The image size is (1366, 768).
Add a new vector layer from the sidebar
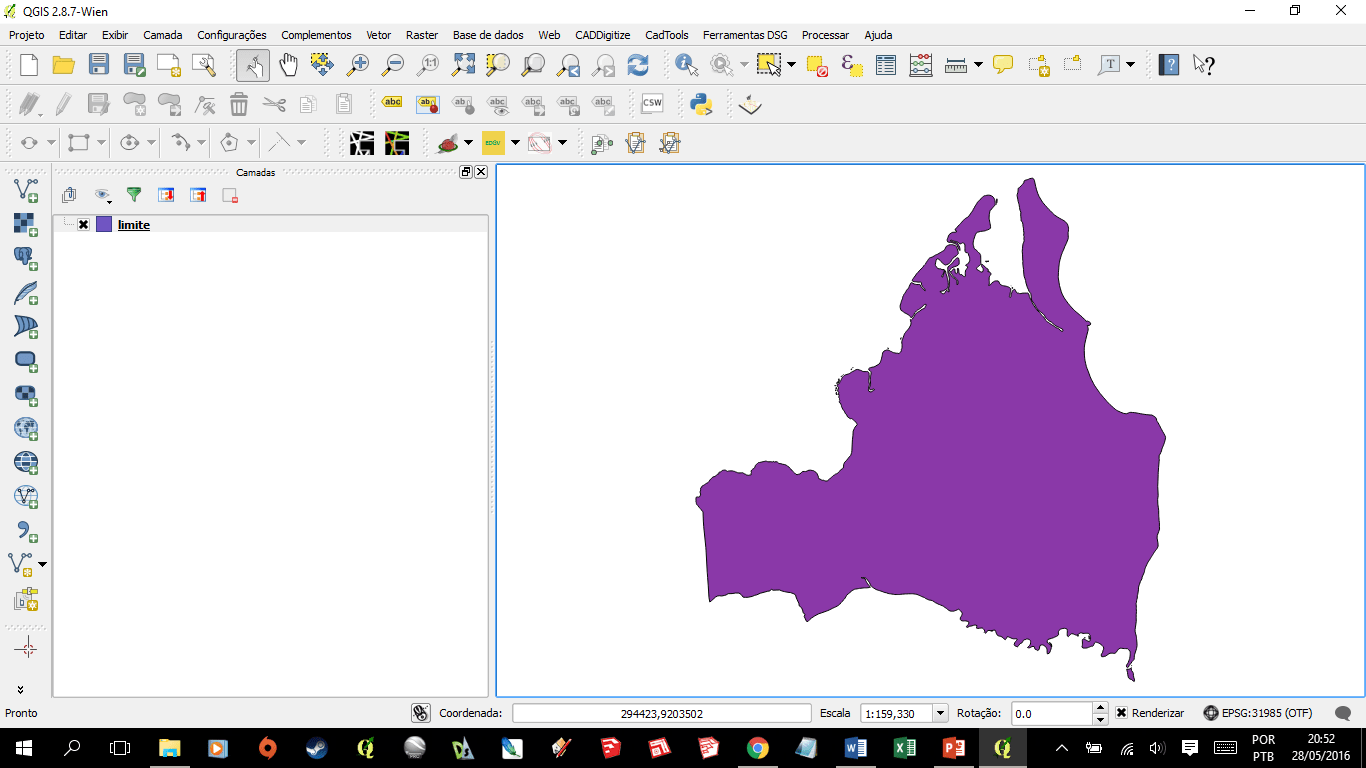pyautogui.click(x=25, y=190)
